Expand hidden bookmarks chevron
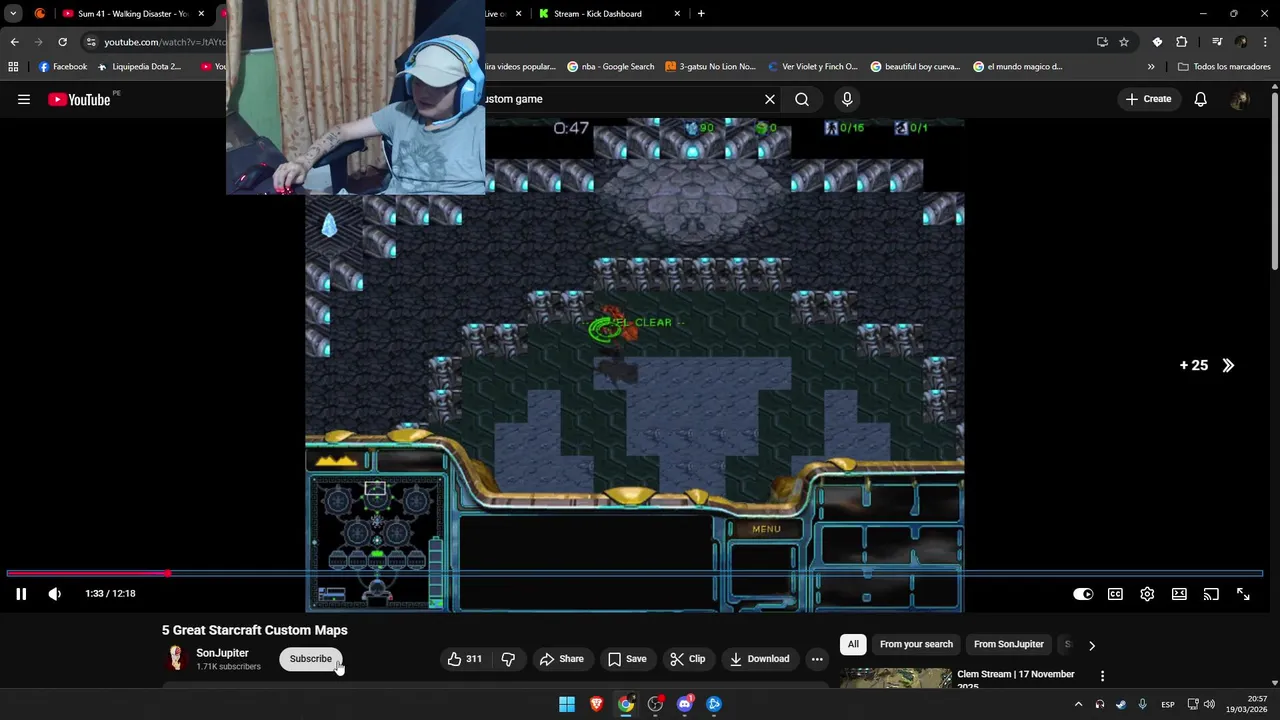The width and height of the screenshot is (1280, 720). (1151, 67)
